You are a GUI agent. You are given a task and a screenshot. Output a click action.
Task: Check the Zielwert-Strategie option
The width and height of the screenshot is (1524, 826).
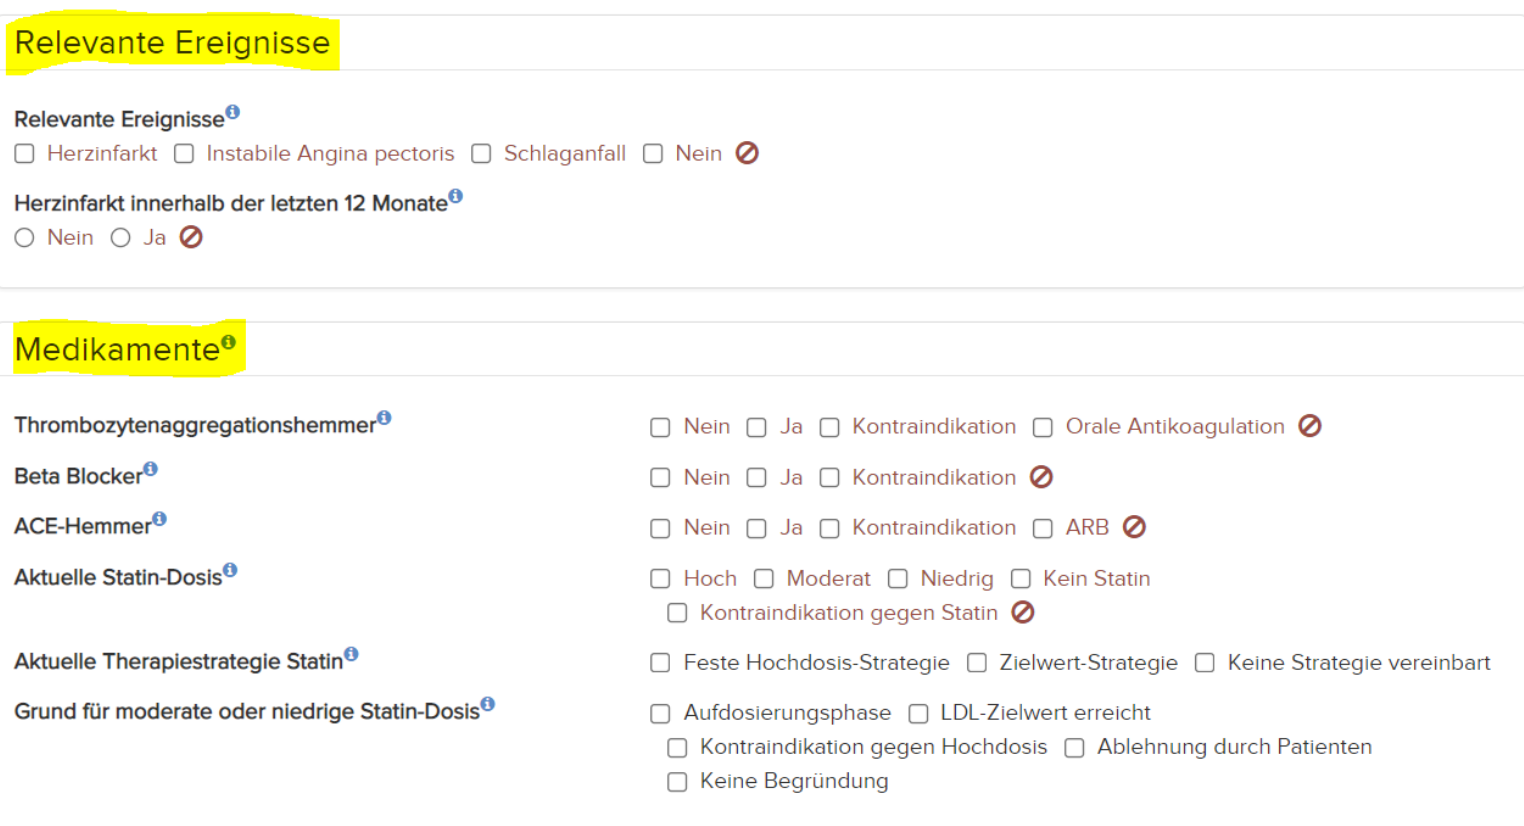pos(976,662)
